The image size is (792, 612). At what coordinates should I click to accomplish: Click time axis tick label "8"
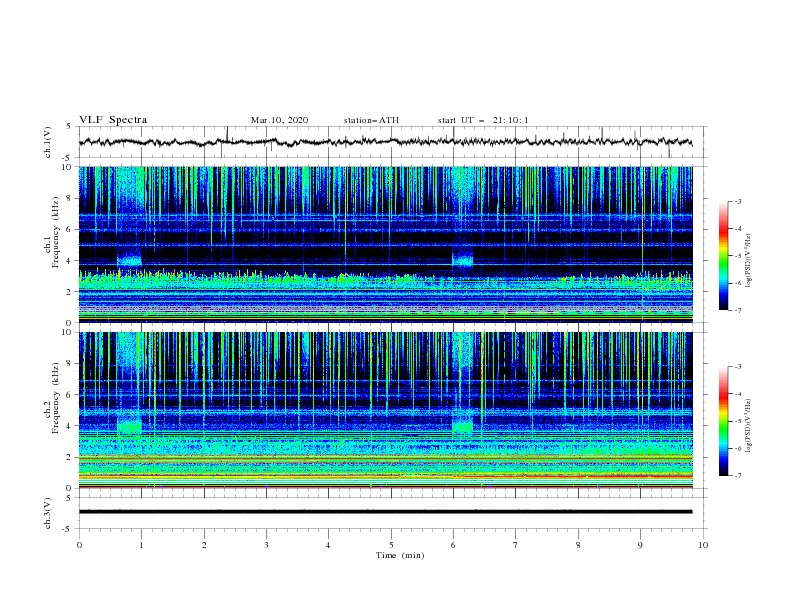tap(578, 545)
